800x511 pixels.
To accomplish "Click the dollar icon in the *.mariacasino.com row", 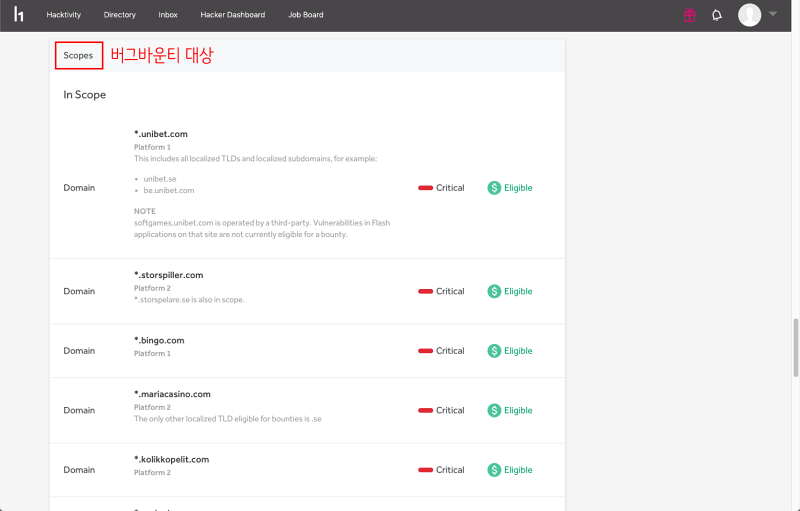I will (x=494, y=411).
